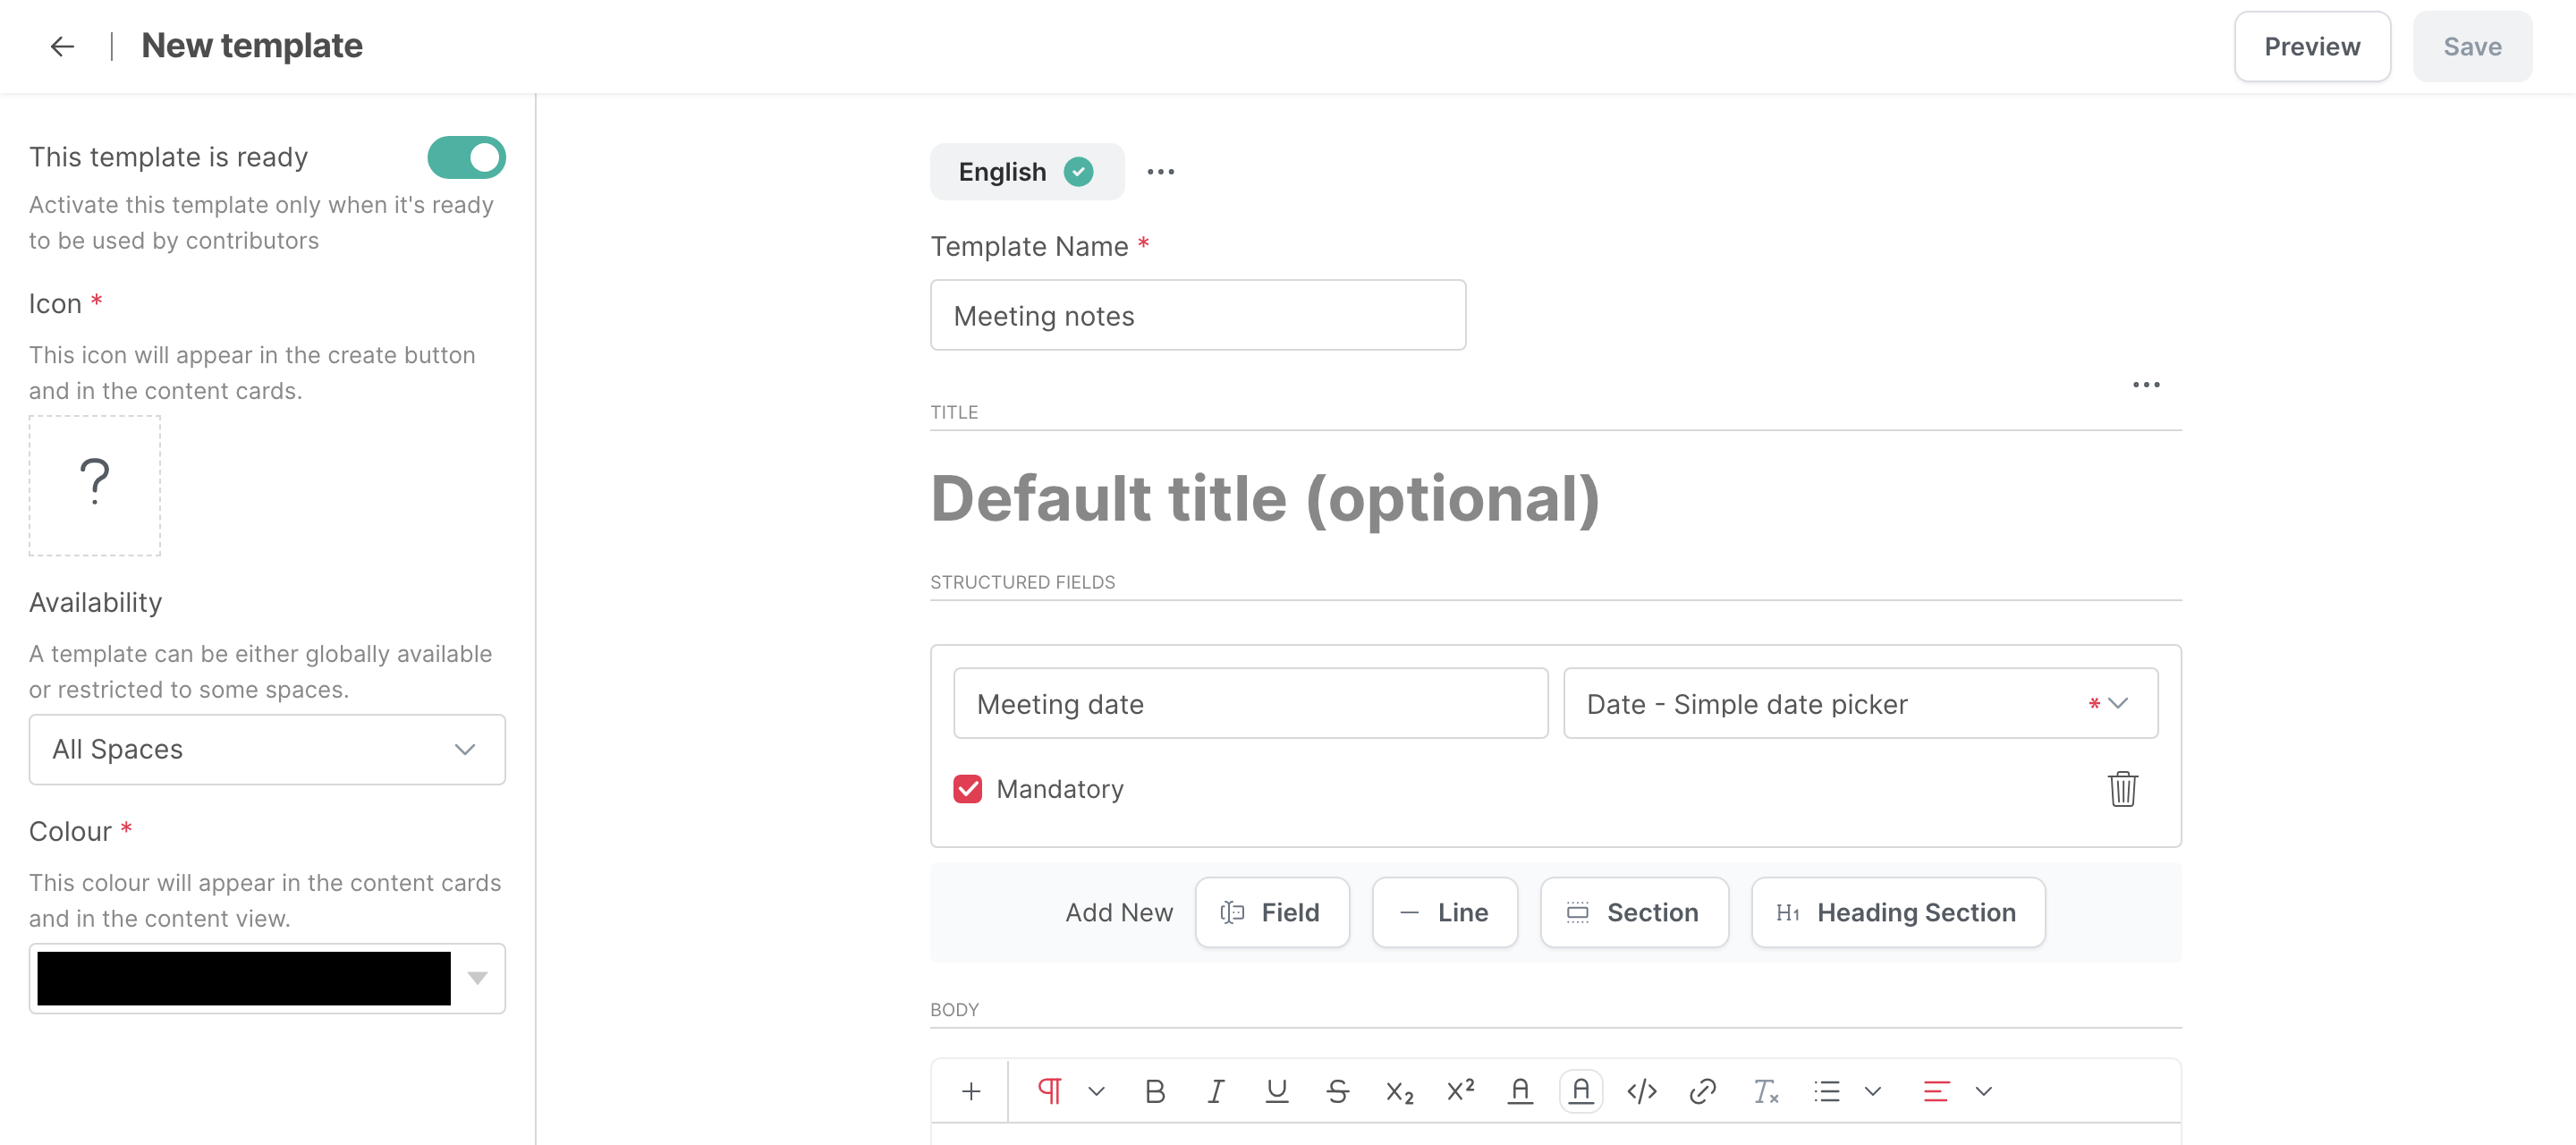The width and height of the screenshot is (2576, 1145).
Task: Add a new Field
Action: (x=1272, y=912)
